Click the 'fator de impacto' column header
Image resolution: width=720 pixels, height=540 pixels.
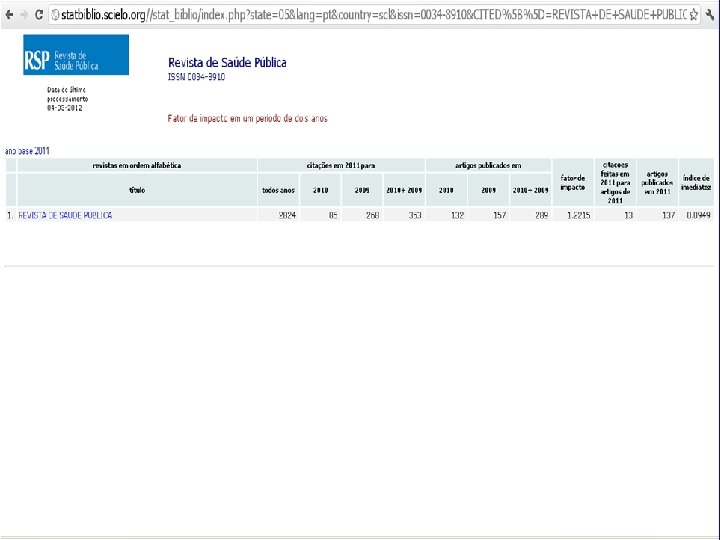click(x=573, y=182)
